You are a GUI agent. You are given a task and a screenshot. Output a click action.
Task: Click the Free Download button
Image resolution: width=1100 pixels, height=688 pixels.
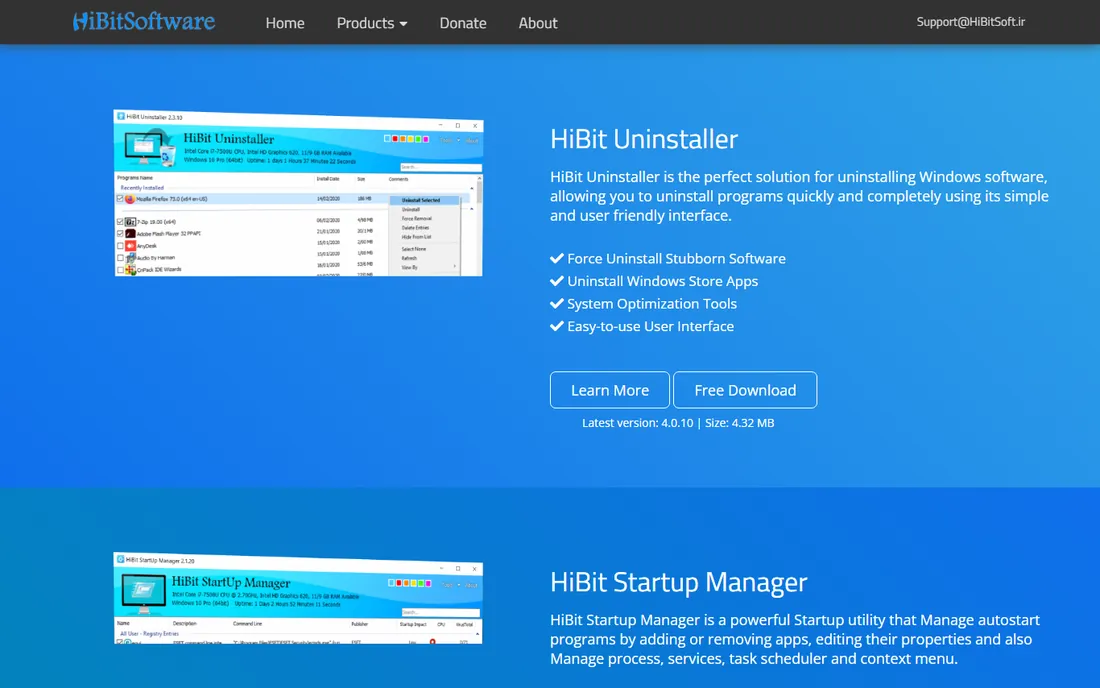(745, 390)
